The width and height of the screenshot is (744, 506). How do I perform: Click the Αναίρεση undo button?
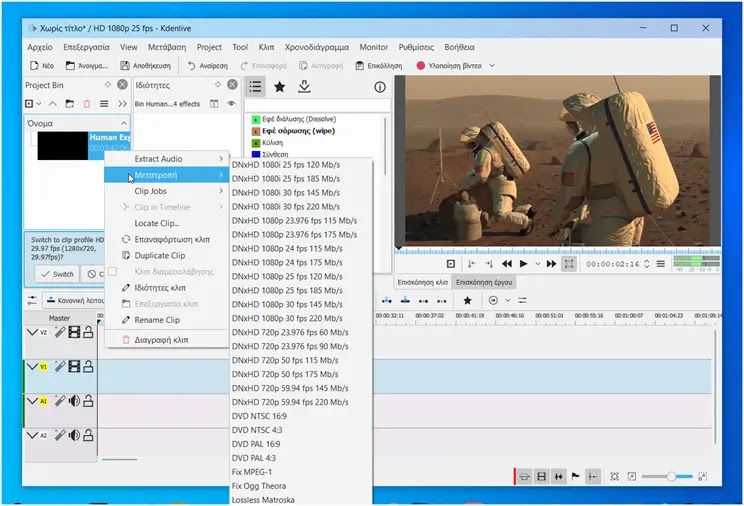pyautogui.click(x=208, y=66)
